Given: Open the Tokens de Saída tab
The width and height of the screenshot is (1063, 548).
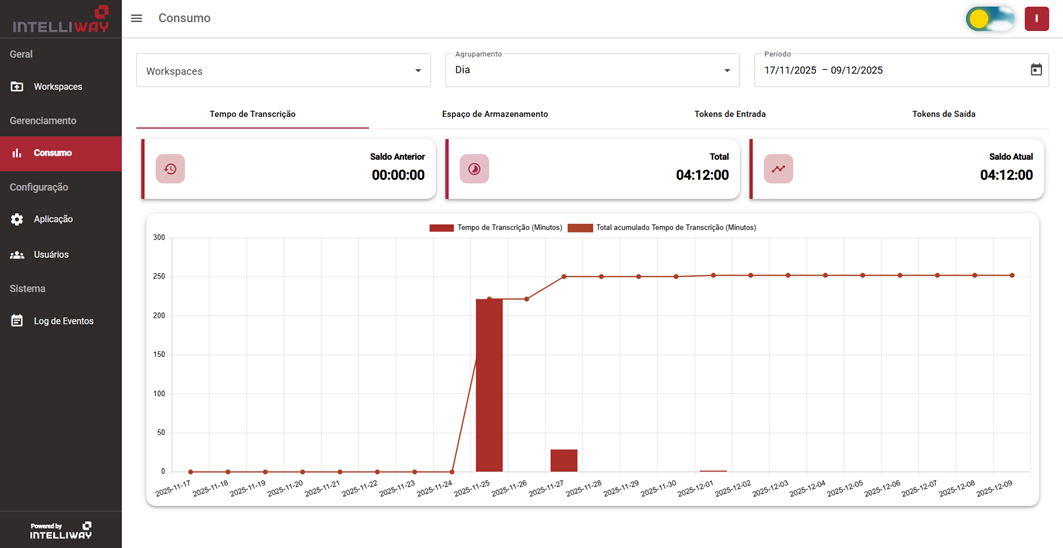Looking at the screenshot, I should [943, 114].
